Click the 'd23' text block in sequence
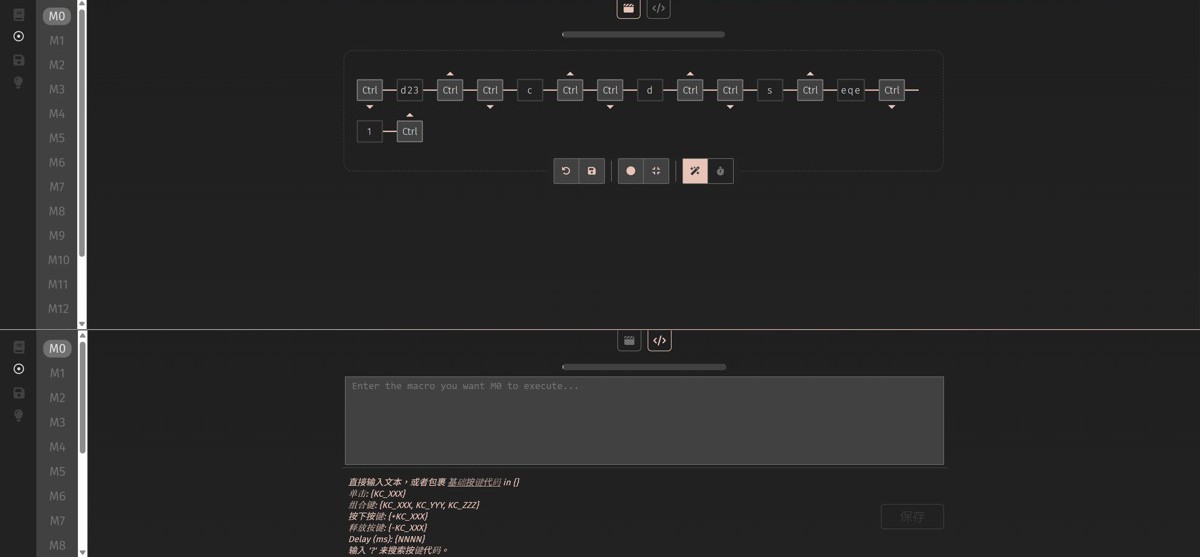 (410, 90)
